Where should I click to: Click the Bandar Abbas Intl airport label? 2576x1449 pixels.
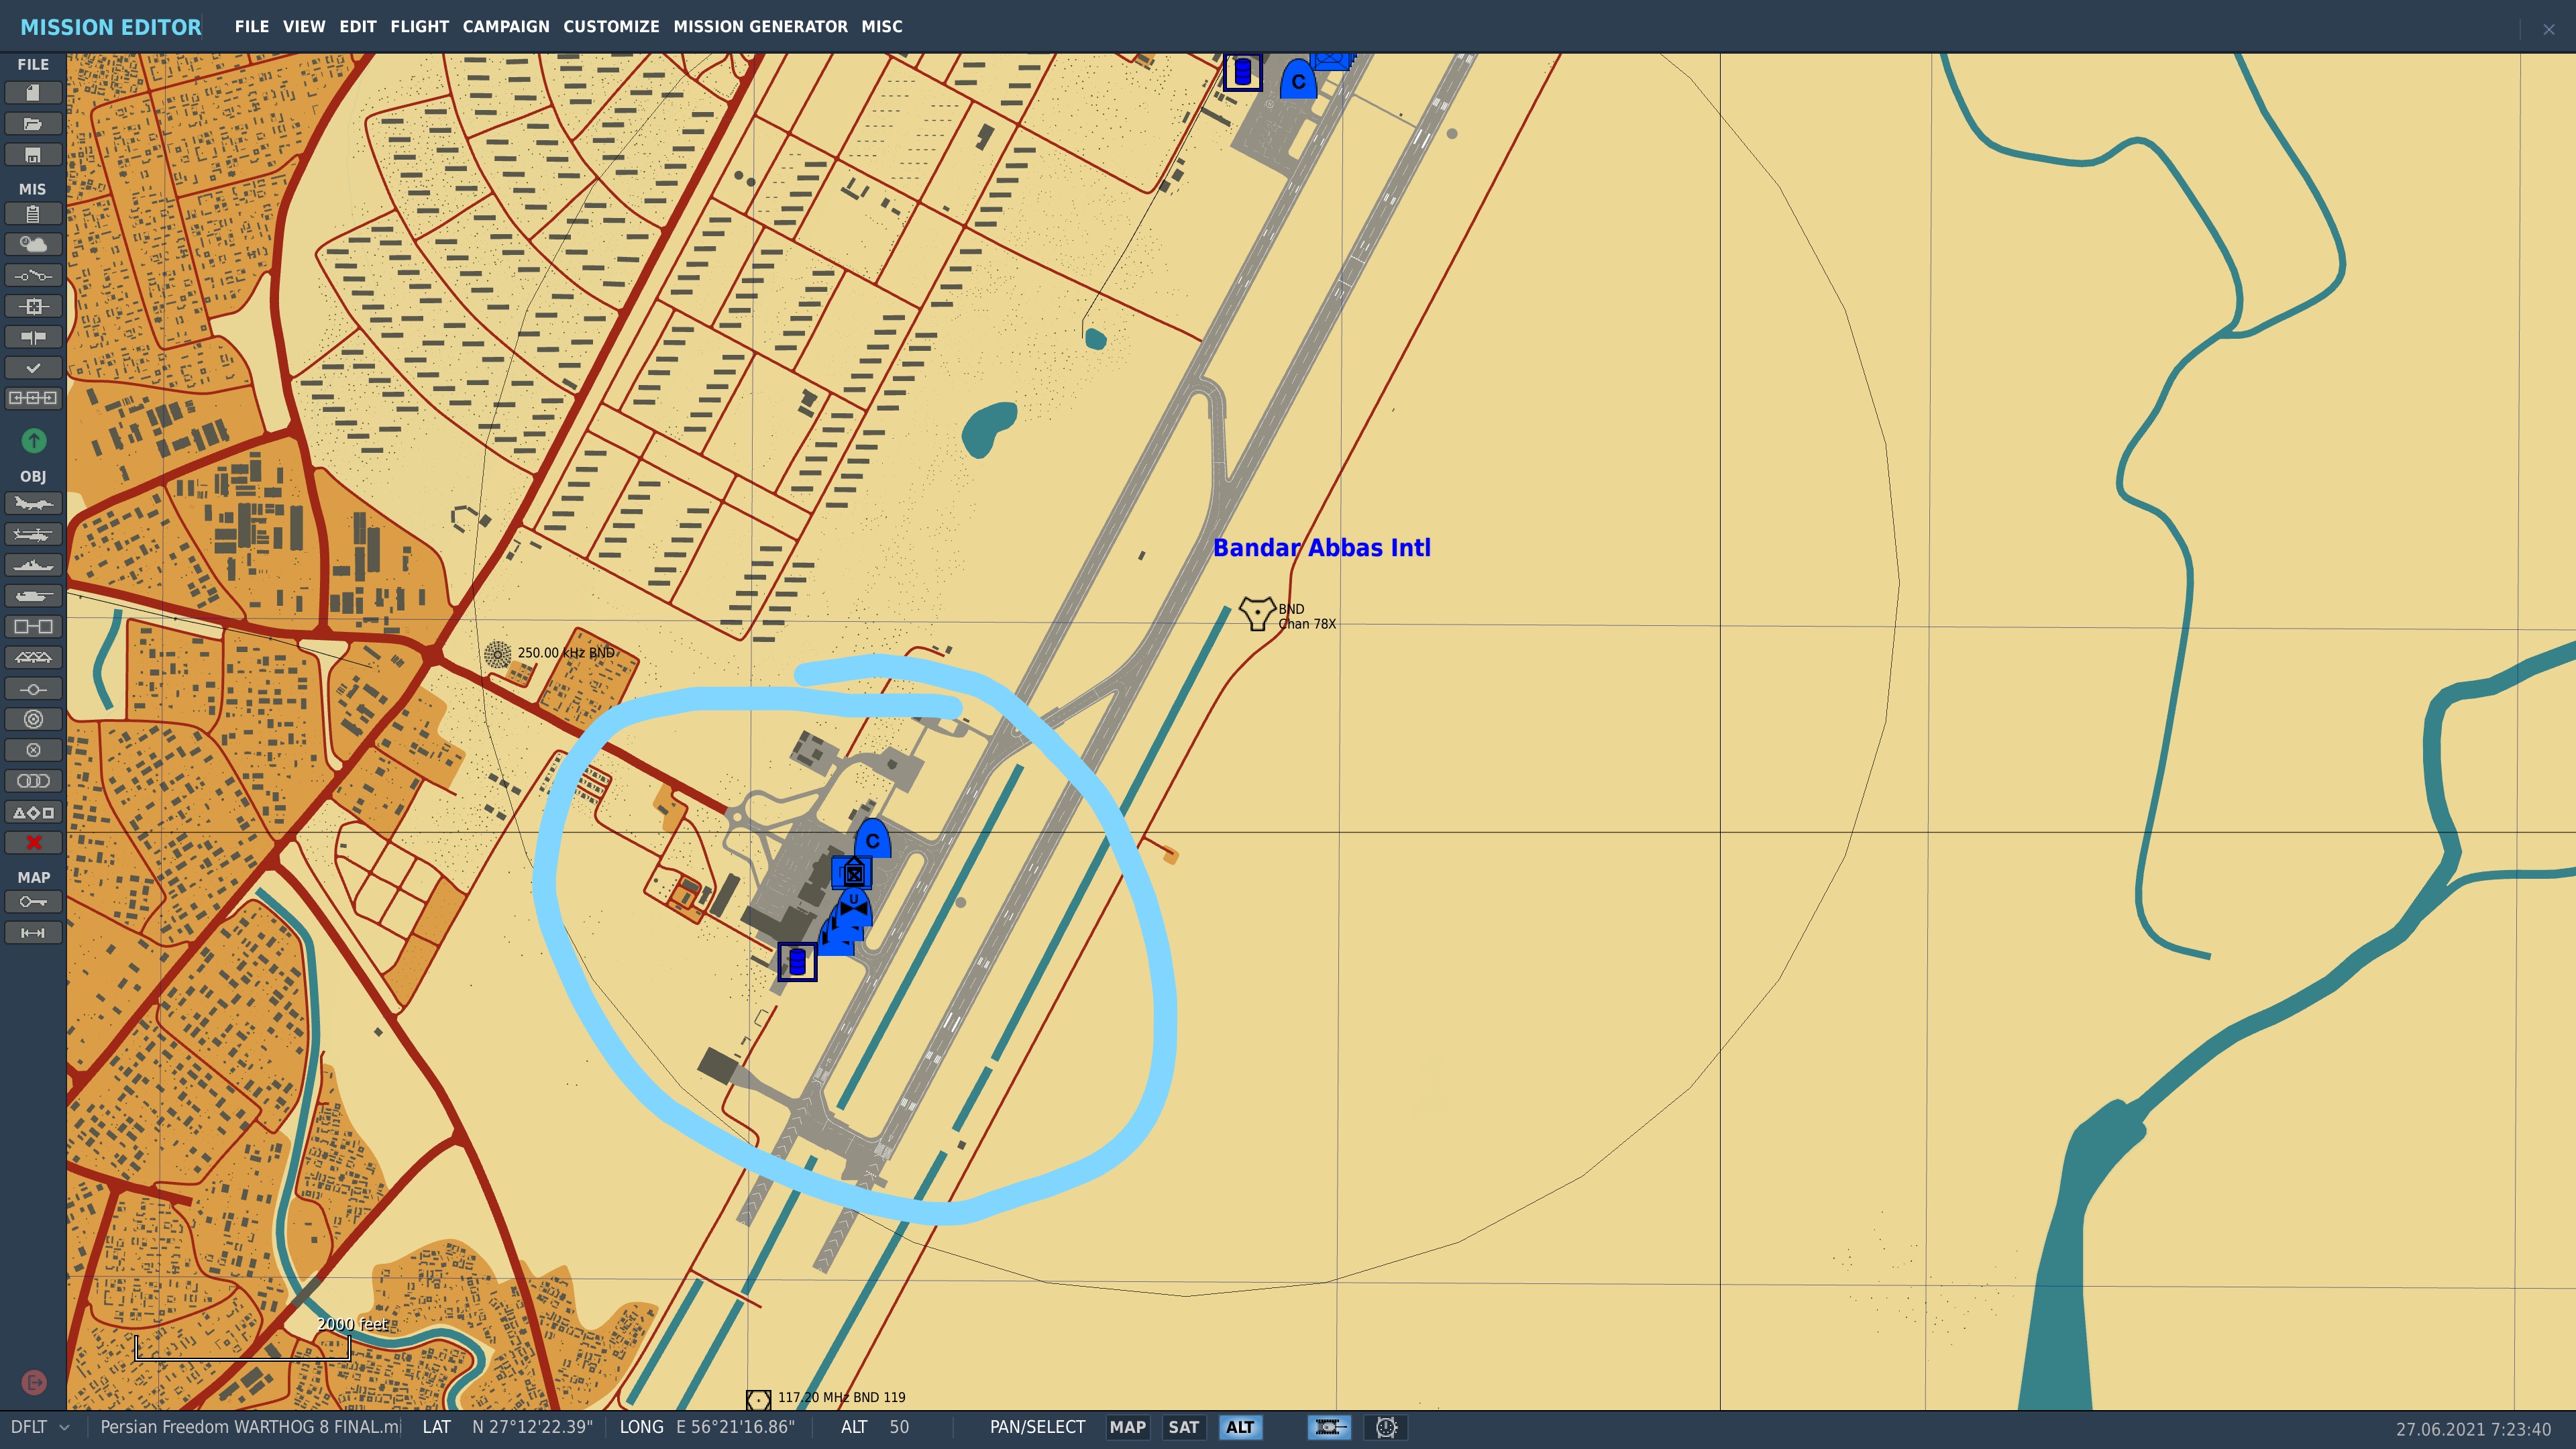1322,547
